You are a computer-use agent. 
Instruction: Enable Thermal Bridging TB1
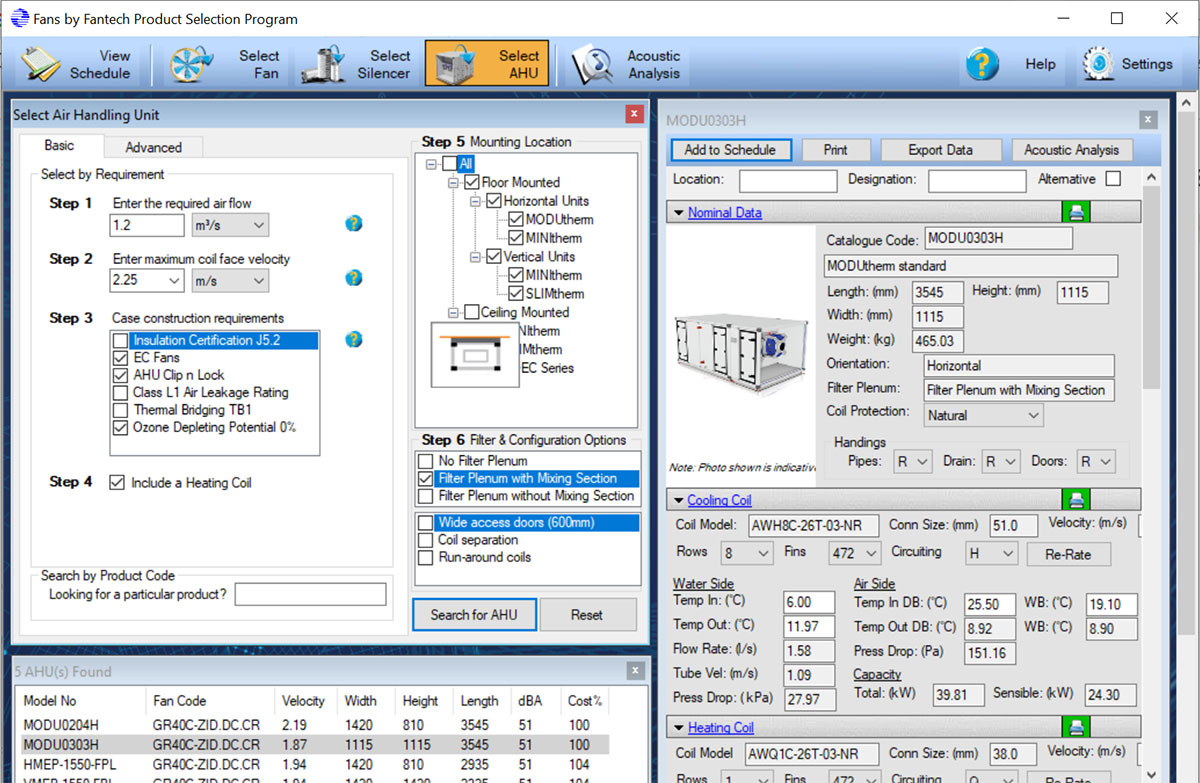click(120, 410)
